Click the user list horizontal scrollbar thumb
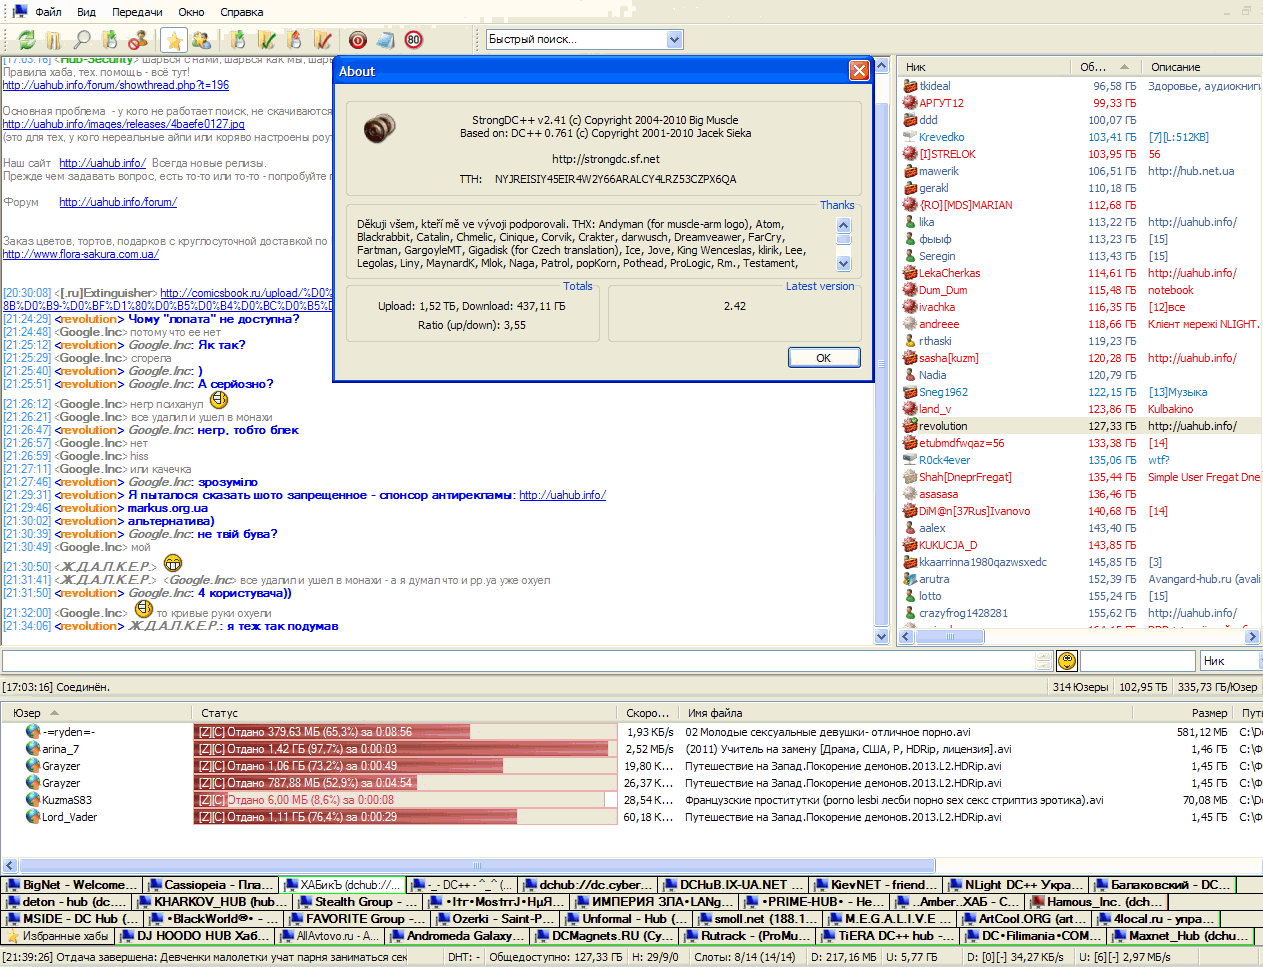 tap(950, 636)
